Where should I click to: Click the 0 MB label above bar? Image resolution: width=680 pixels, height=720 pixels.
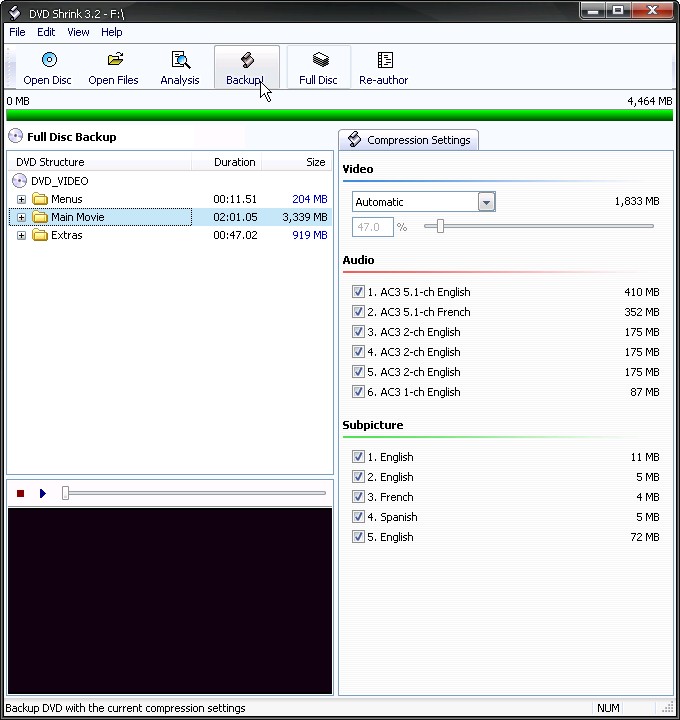[18, 101]
